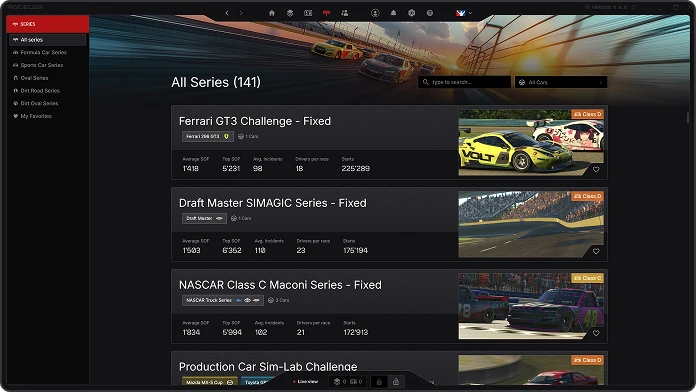This screenshot has width=696, height=392.
Task: Click the '3 Cars' count on the NASCAR card
Action: coord(278,300)
